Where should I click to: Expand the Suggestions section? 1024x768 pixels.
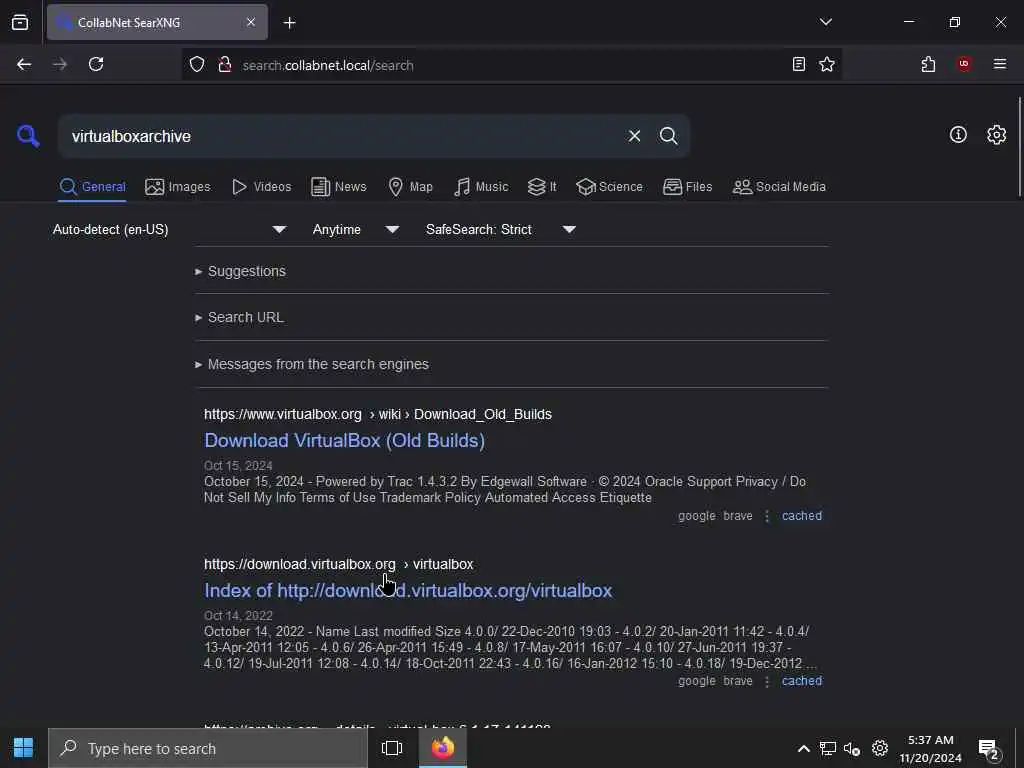(x=240, y=271)
